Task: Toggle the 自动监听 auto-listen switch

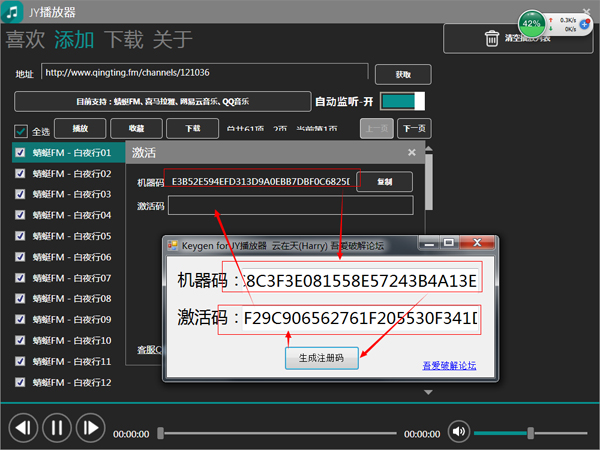Action: [403, 101]
